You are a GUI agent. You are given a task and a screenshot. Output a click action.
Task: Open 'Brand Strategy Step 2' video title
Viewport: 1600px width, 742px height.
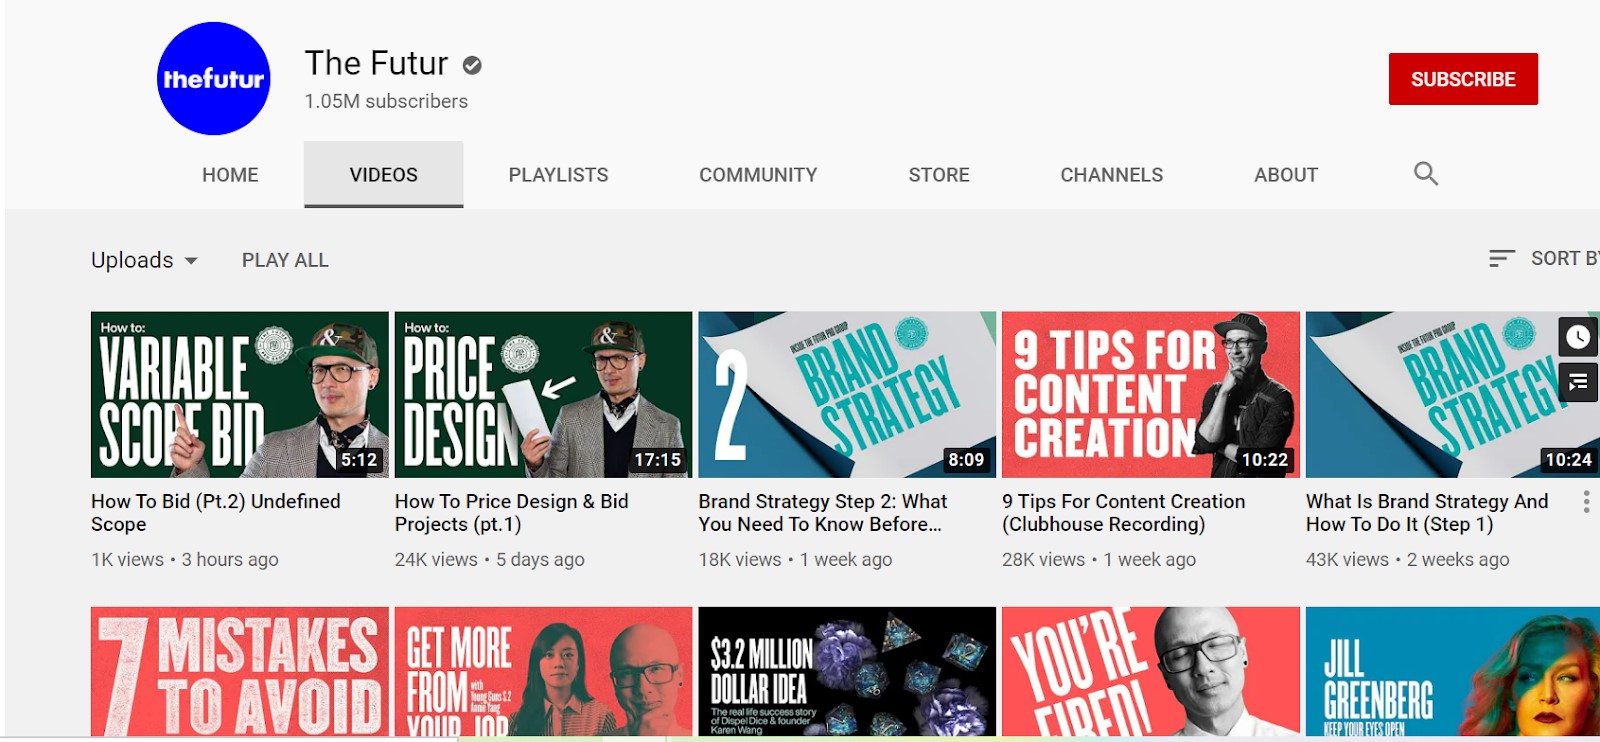click(823, 513)
